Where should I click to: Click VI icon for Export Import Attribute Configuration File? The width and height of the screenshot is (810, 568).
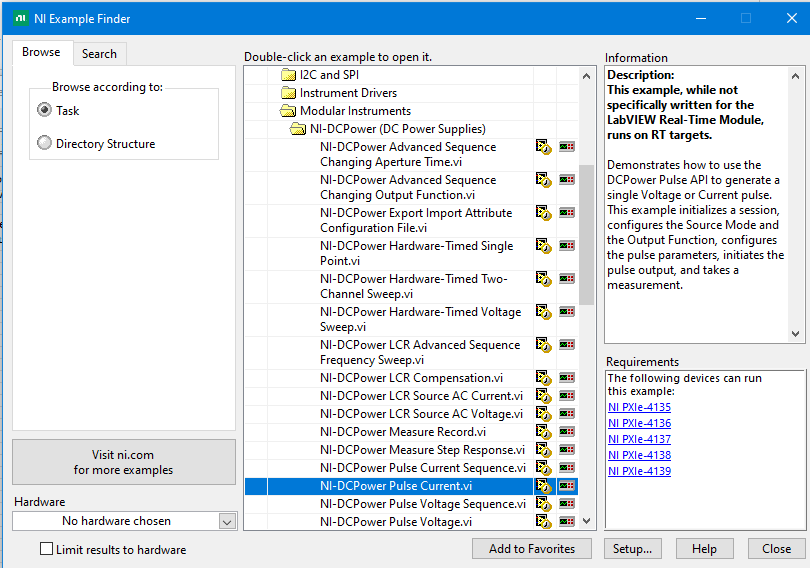pos(543,213)
